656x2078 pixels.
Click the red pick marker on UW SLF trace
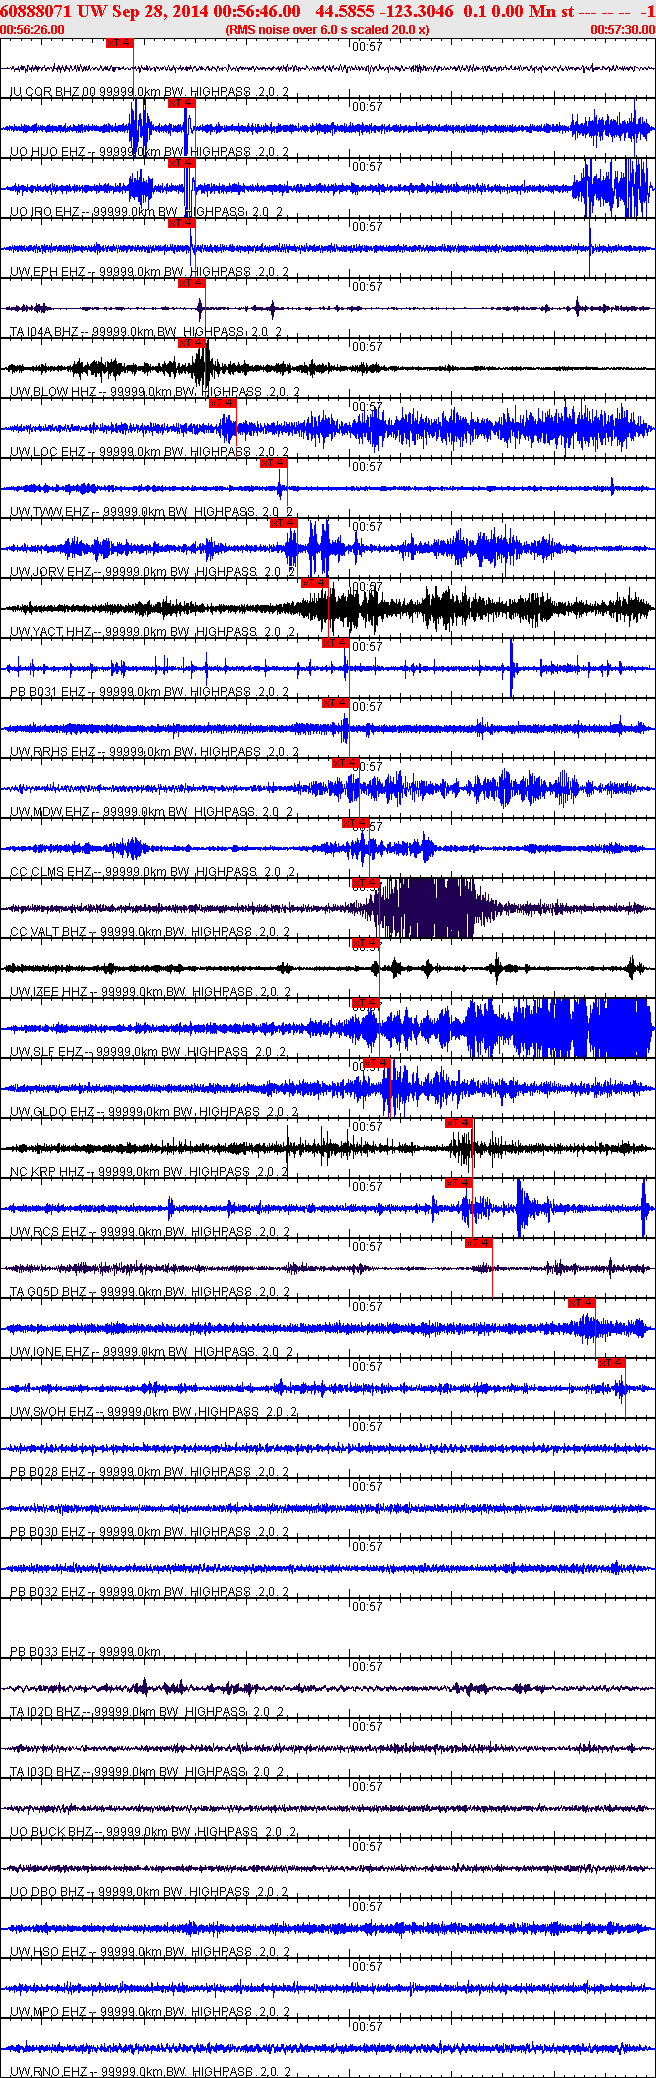click(366, 1003)
